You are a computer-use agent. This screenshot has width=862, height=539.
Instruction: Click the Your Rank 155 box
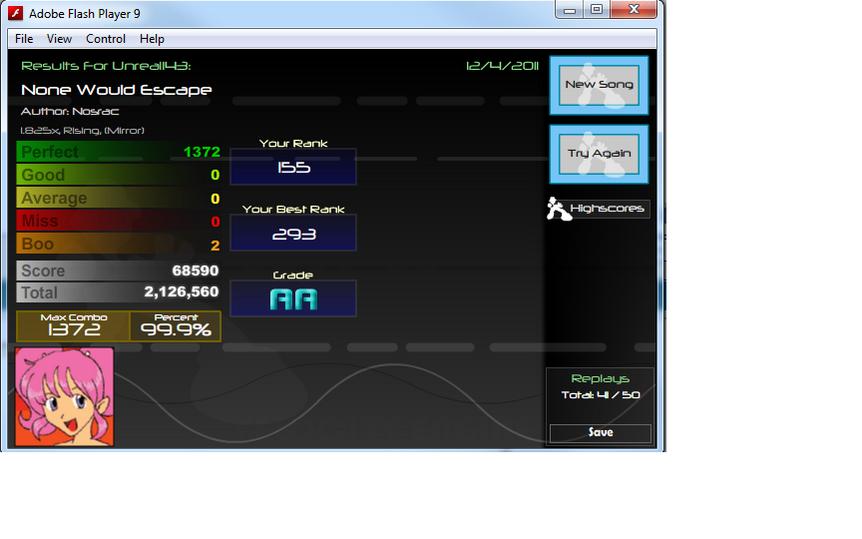293,167
